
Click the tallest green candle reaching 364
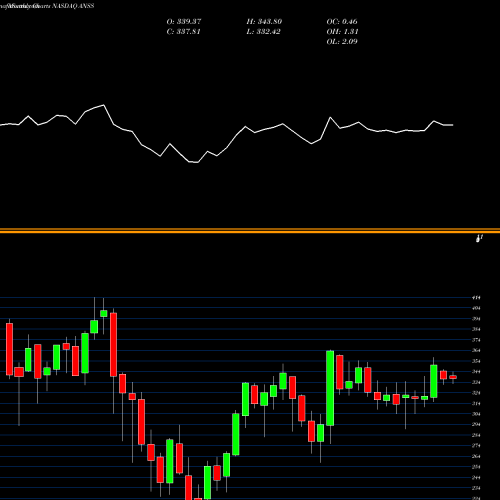[330, 388]
